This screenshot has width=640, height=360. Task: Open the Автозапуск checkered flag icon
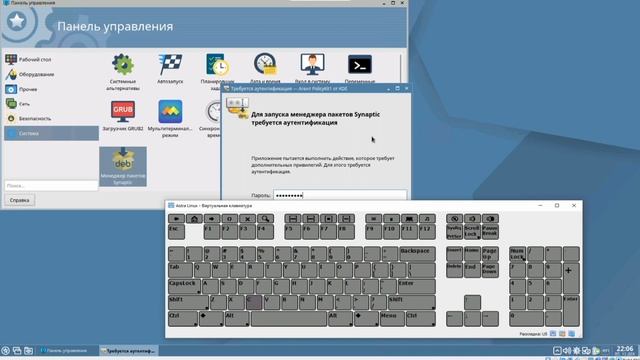(x=170, y=69)
